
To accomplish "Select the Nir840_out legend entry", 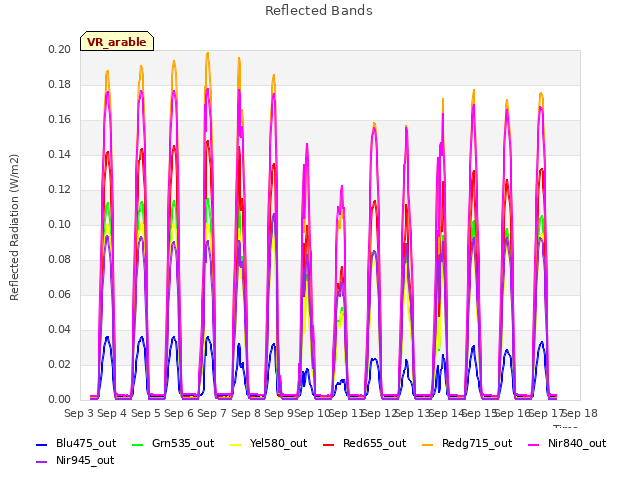I will coord(567,444).
